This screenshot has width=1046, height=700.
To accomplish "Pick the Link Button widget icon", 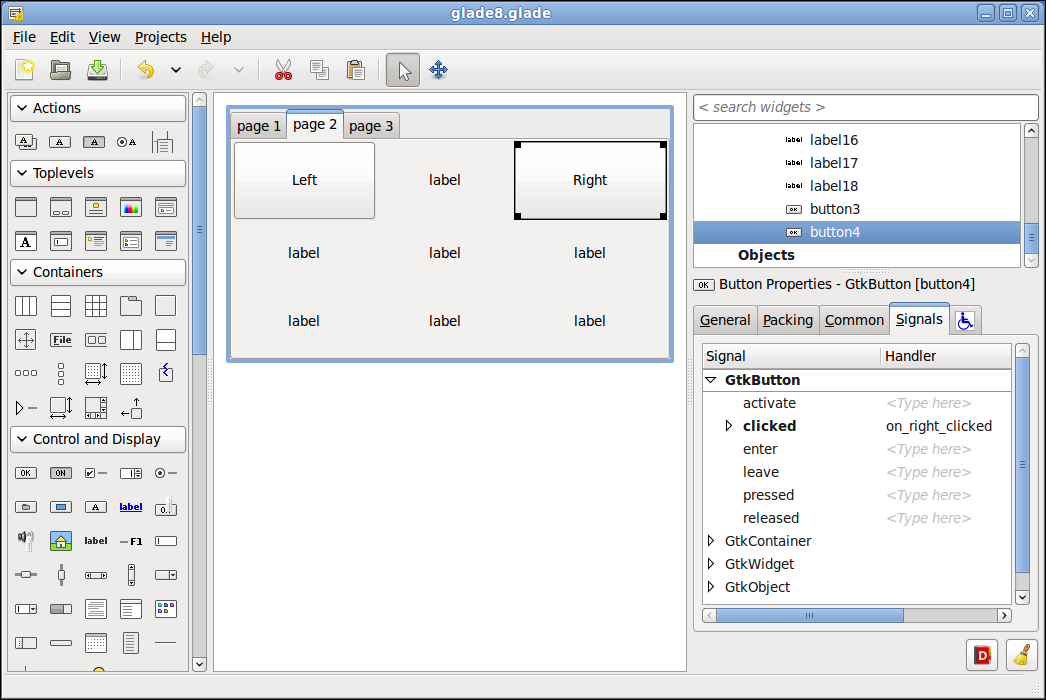I will (x=131, y=507).
